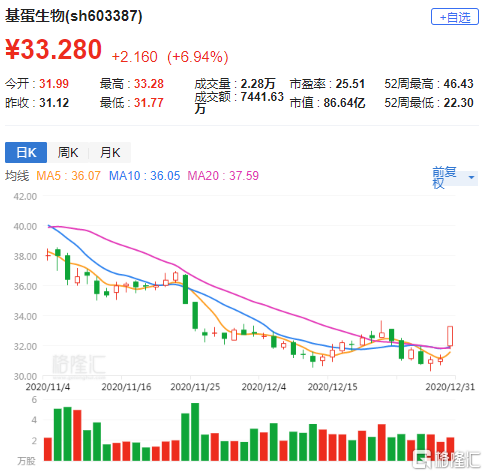Click the large green candle near 2020/11/25
487x476 pixels.
pyautogui.click(x=185, y=289)
